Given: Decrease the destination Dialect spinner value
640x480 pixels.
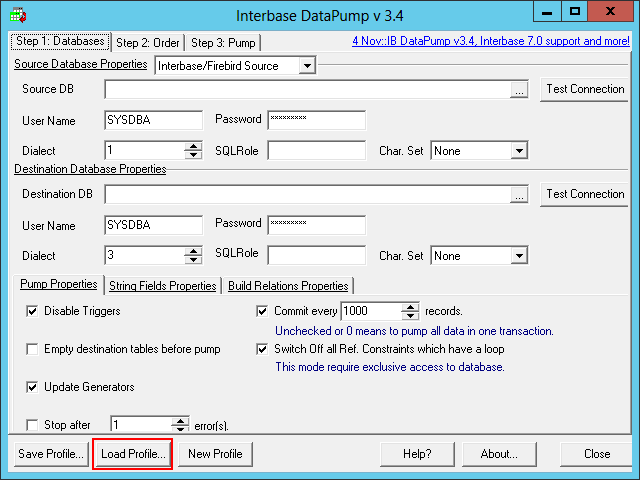Looking at the screenshot, I should (x=194, y=260).
